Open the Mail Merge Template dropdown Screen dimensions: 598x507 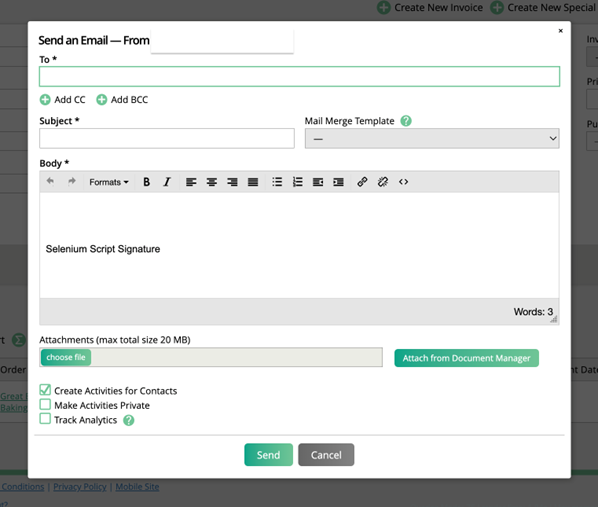click(432, 138)
